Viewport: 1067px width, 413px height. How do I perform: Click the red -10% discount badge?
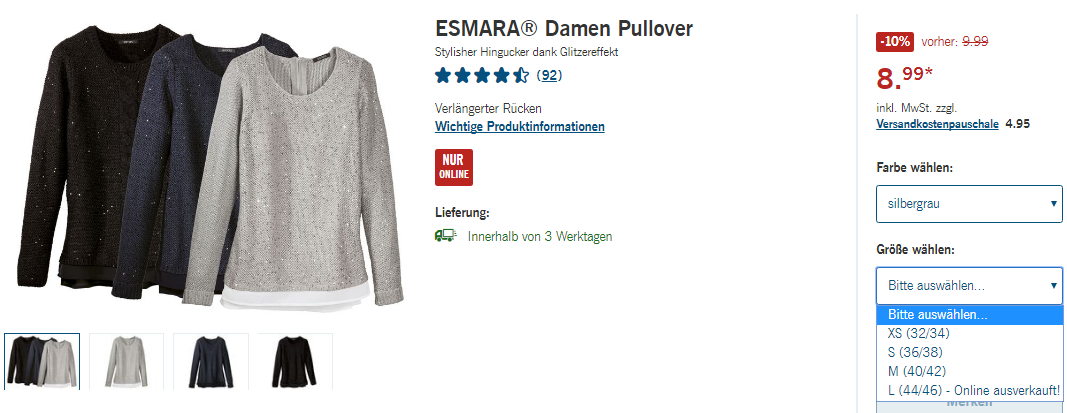pyautogui.click(x=895, y=42)
